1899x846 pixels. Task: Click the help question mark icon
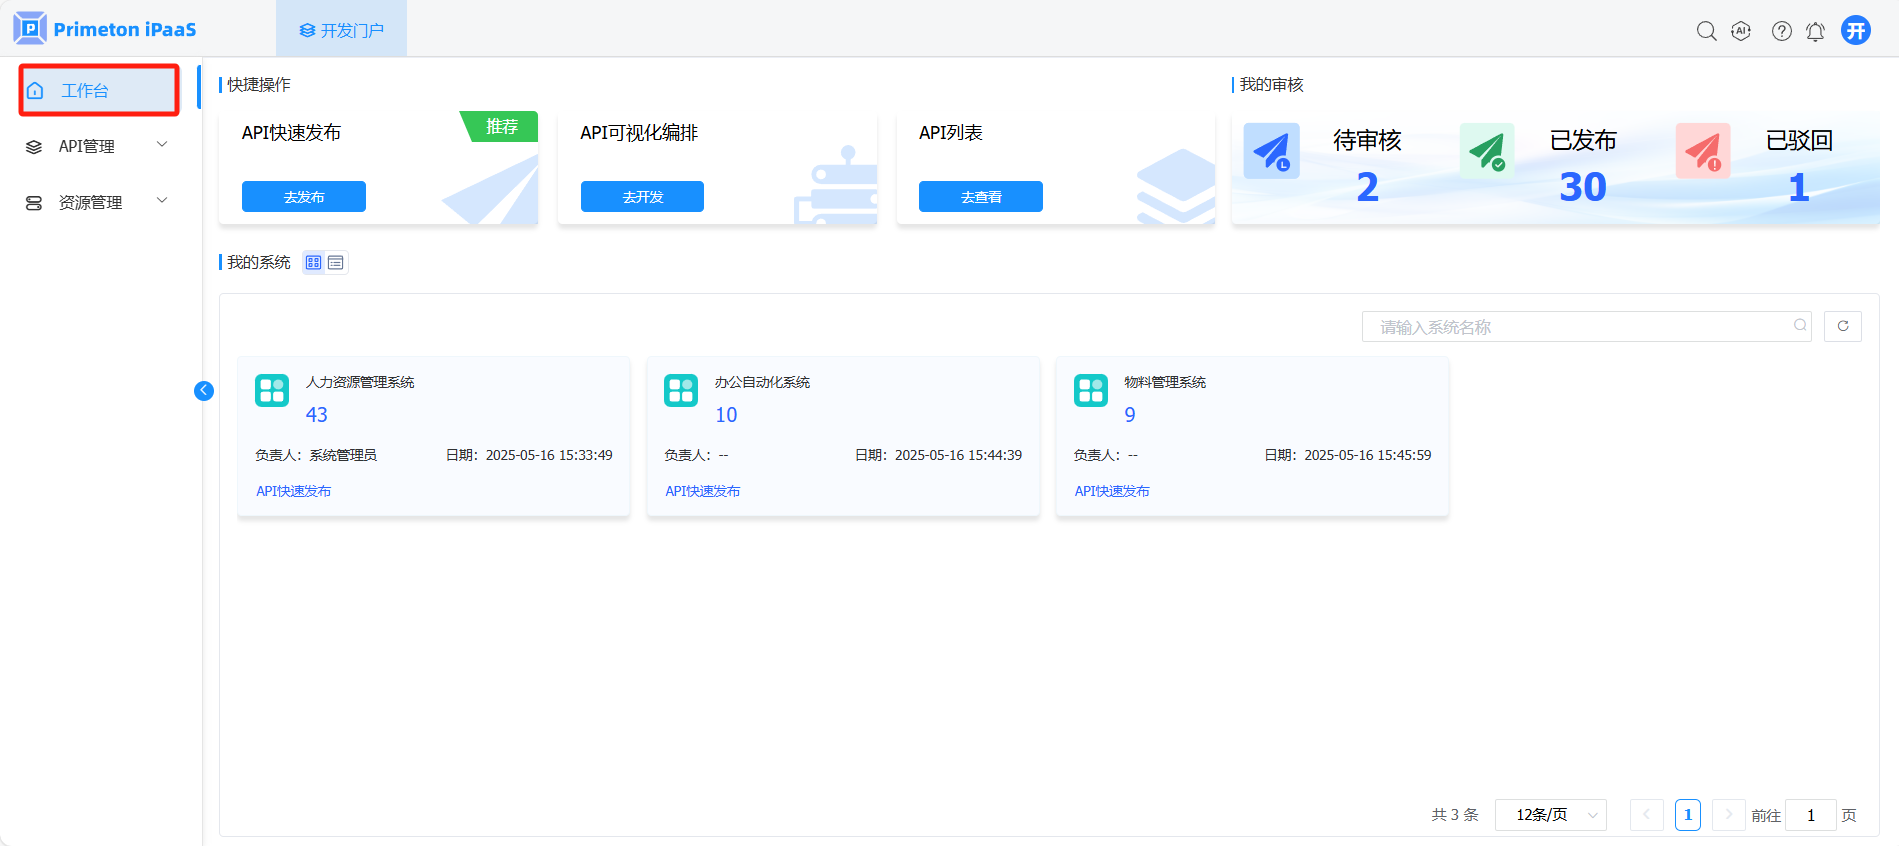[1781, 31]
